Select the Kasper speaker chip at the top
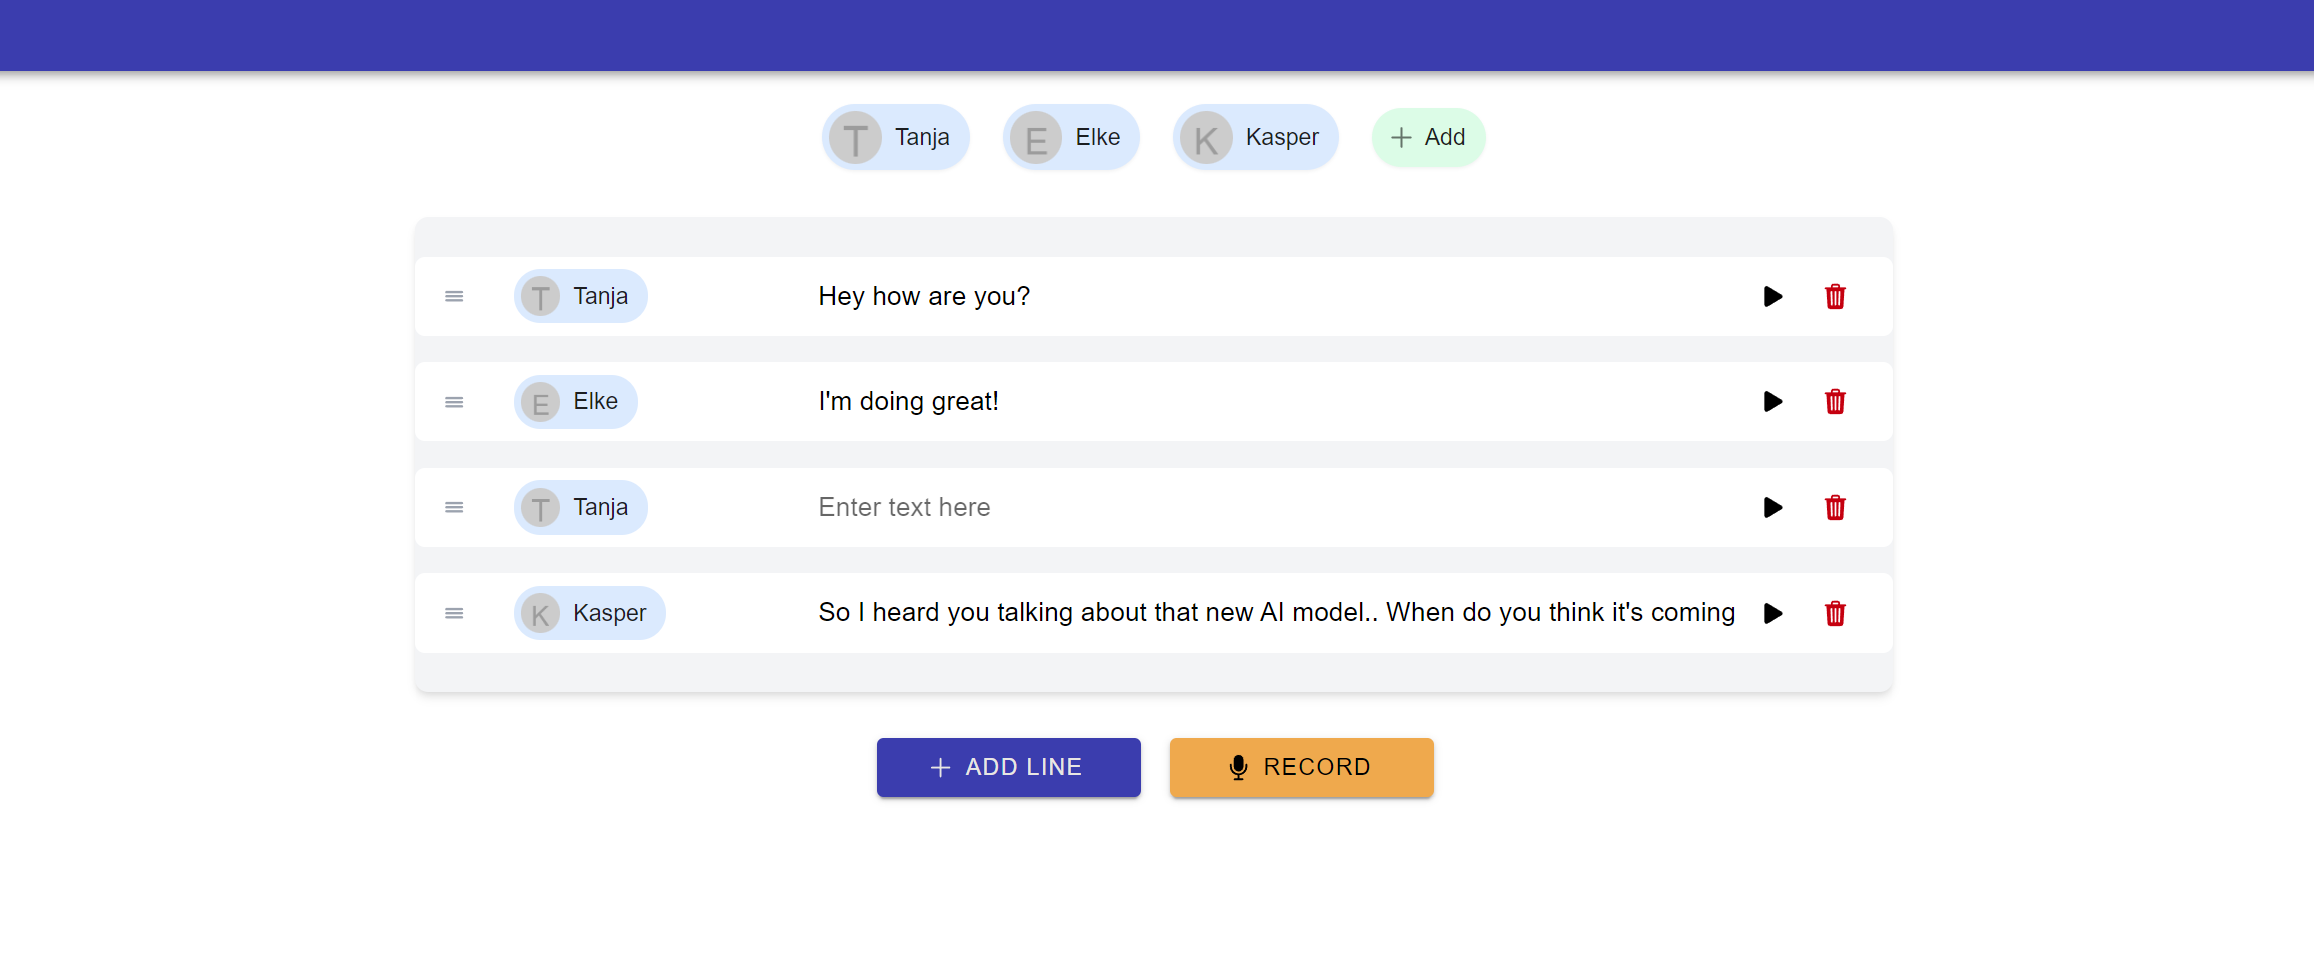 click(x=1255, y=137)
